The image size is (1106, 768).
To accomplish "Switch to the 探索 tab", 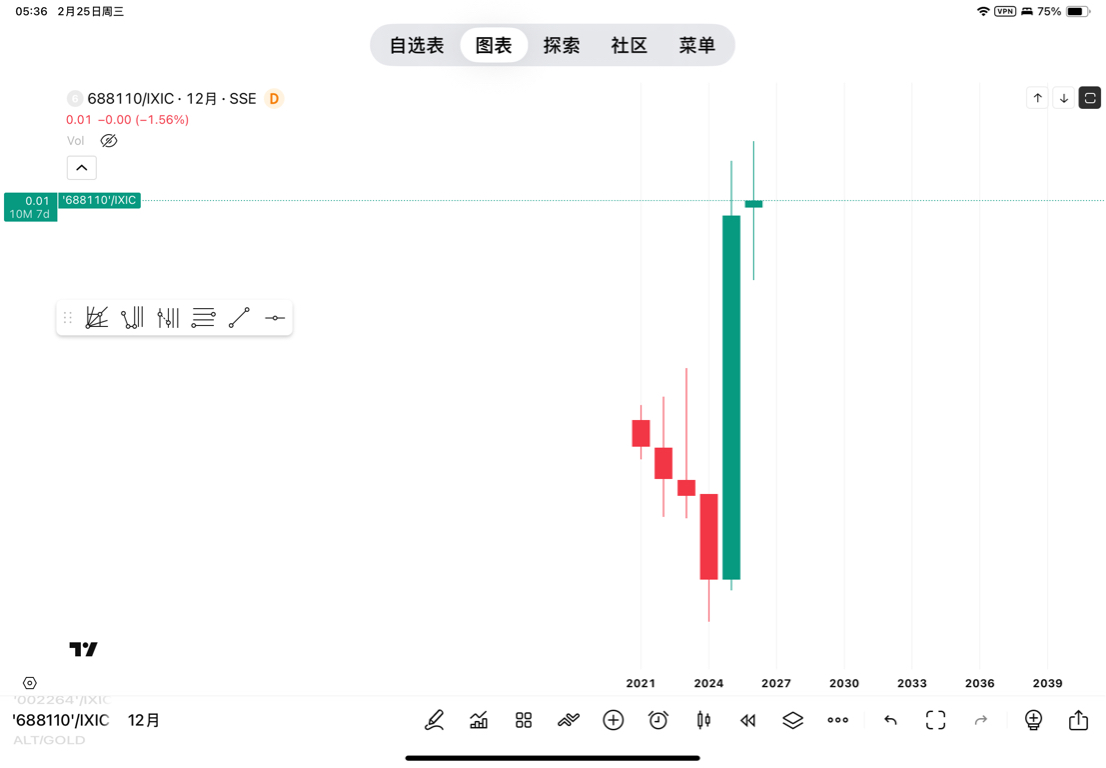I will click(561, 46).
